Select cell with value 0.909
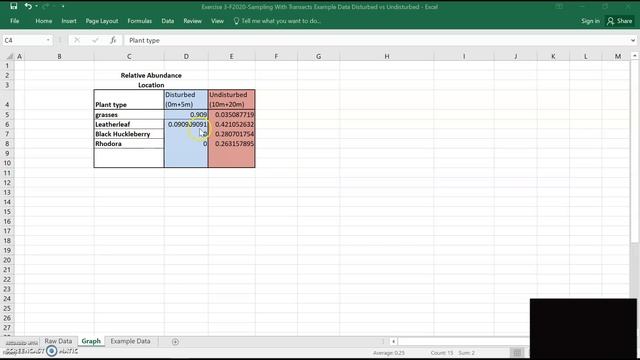The height and width of the screenshot is (360, 640). coord(186,115)
